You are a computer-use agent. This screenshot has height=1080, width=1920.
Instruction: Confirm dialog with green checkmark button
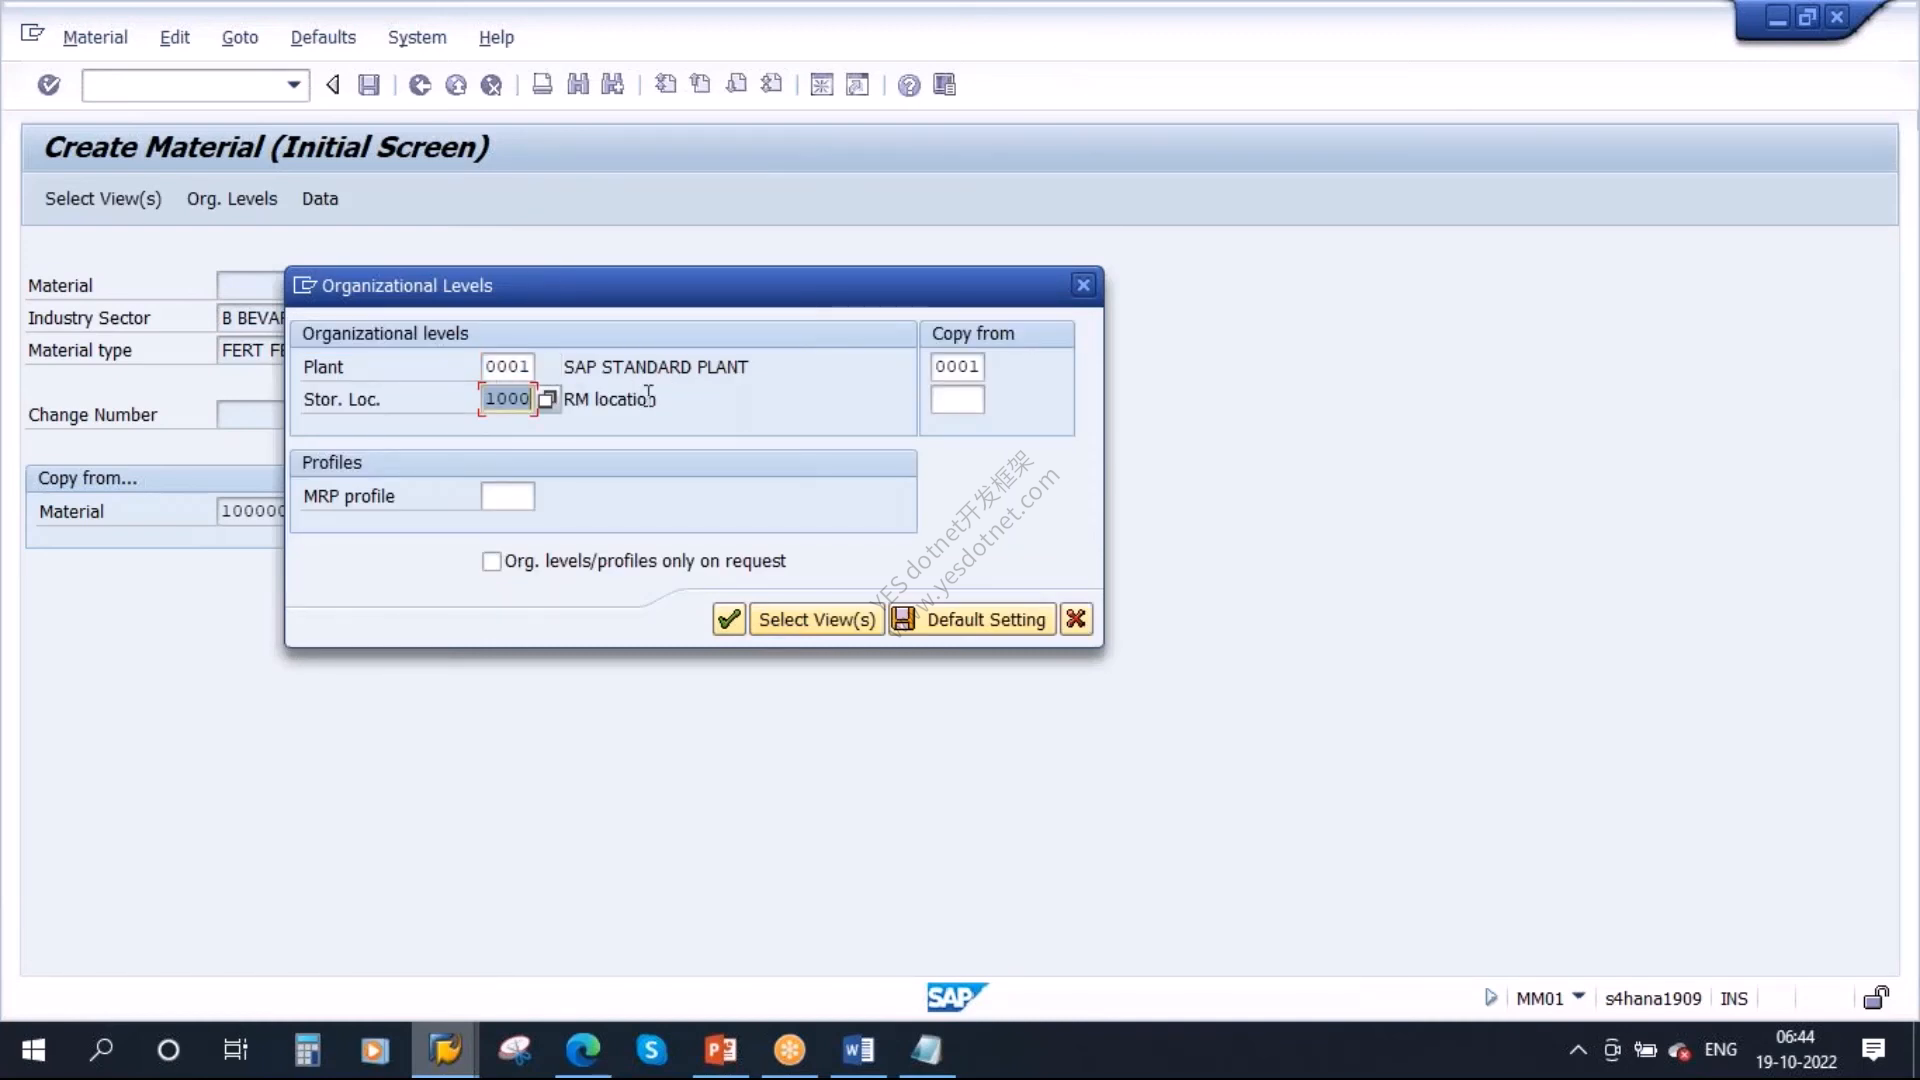(729, 619)
